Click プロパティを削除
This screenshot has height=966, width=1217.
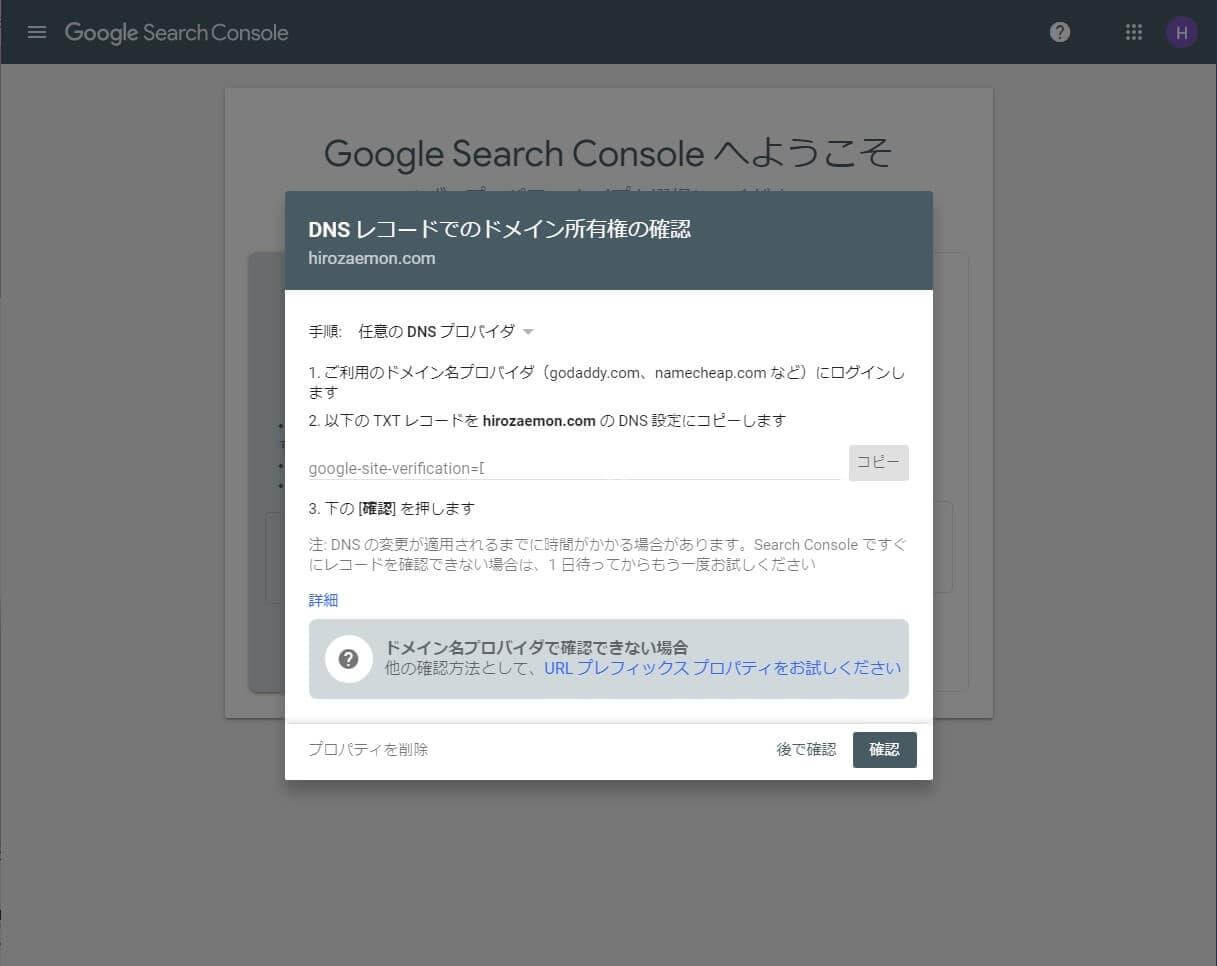click(368, 749)
